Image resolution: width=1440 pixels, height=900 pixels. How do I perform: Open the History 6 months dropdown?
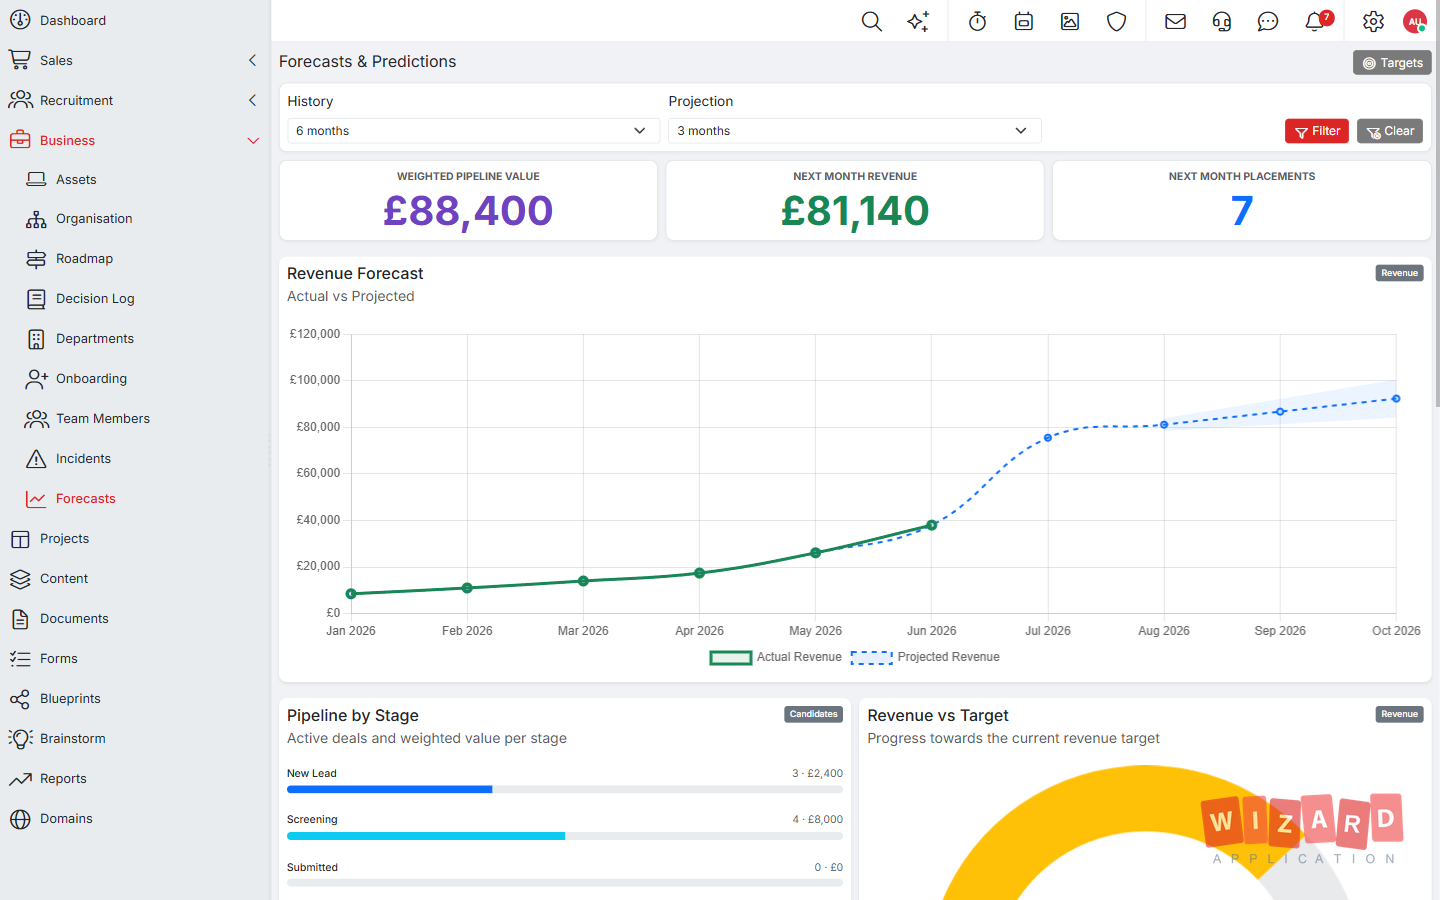[473, 131]
